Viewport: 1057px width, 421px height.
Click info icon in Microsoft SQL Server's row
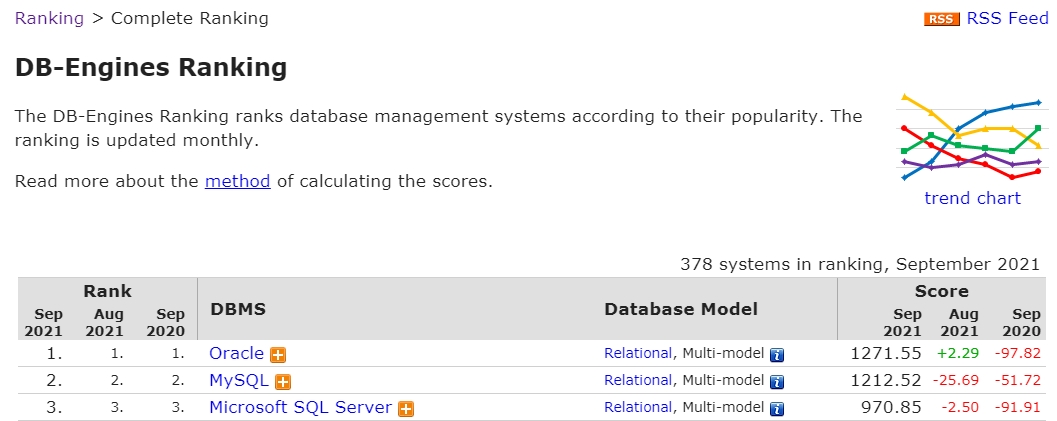(x=777, y=409)
